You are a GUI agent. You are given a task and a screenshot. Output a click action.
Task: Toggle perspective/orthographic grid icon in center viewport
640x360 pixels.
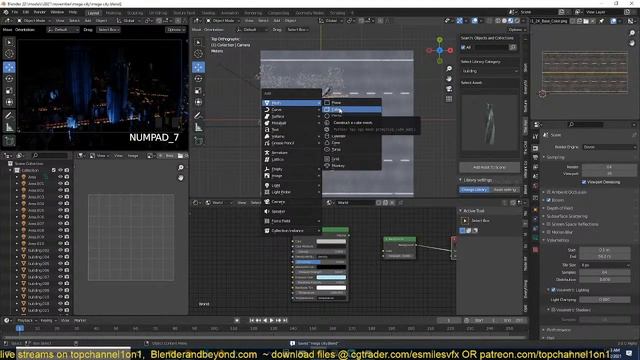coord(449,99)
